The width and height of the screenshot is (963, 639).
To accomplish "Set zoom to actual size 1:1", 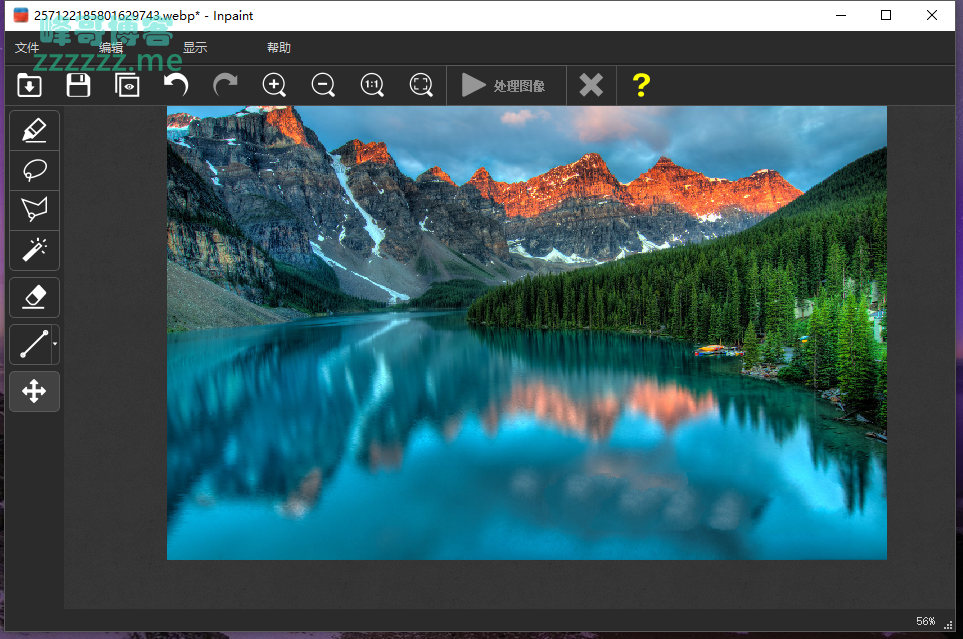I will coord(372,86).
